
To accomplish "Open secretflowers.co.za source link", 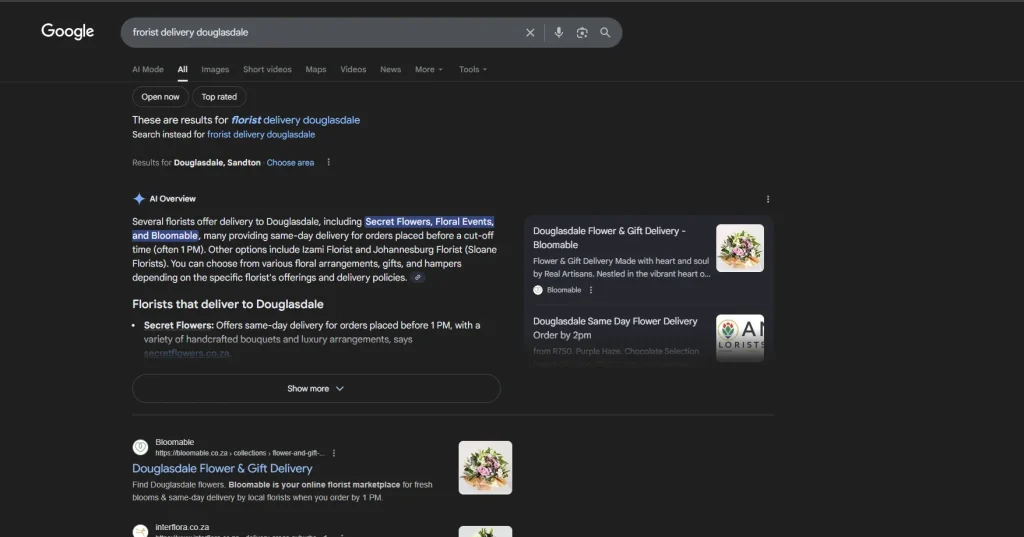I will click(187, 353).
